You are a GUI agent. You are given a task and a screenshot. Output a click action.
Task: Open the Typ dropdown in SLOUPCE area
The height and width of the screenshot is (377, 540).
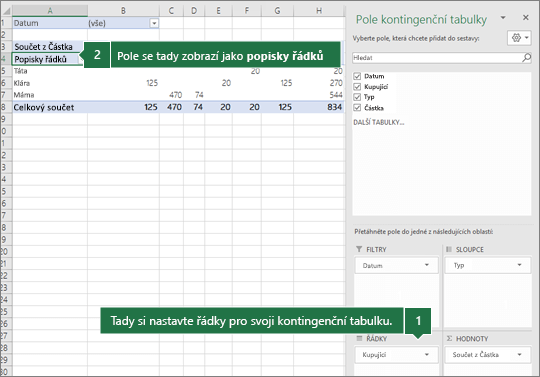pyautogui.click(x=519, y=265)
